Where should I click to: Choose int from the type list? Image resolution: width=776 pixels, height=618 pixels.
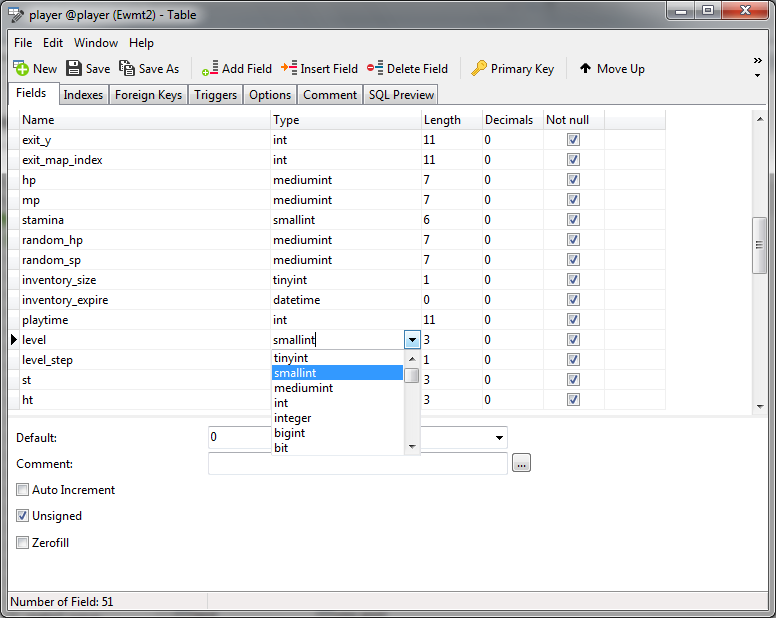[x=338, y=403]
